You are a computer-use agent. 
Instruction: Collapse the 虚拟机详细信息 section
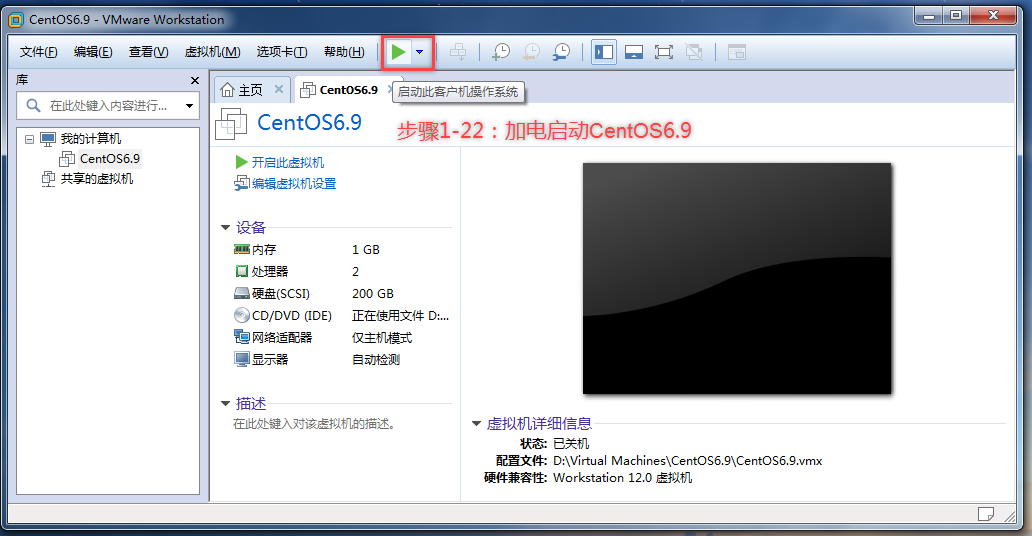point(477,423)
